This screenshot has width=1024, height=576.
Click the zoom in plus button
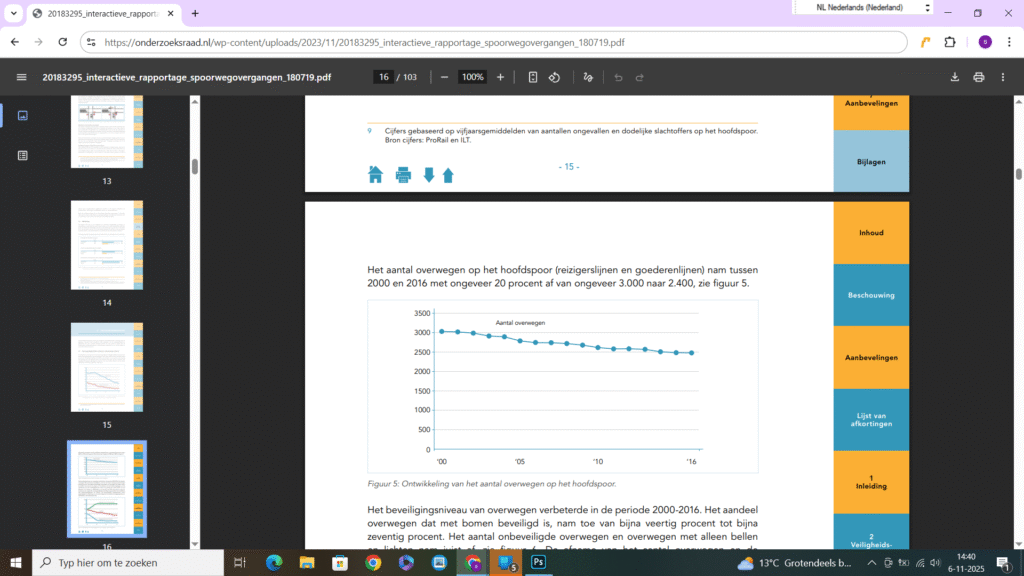click(500, 77)
